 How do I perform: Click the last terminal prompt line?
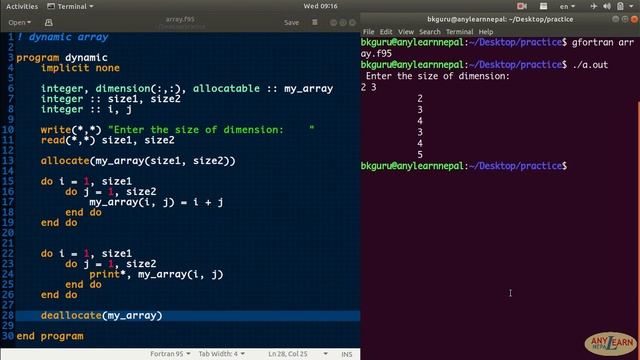(x=464, y=166)
